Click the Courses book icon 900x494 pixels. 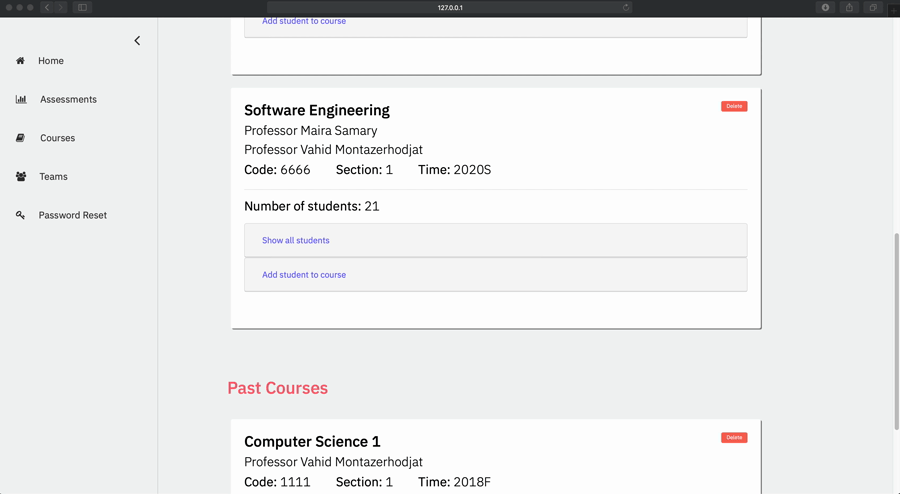(x=20, y=138)
